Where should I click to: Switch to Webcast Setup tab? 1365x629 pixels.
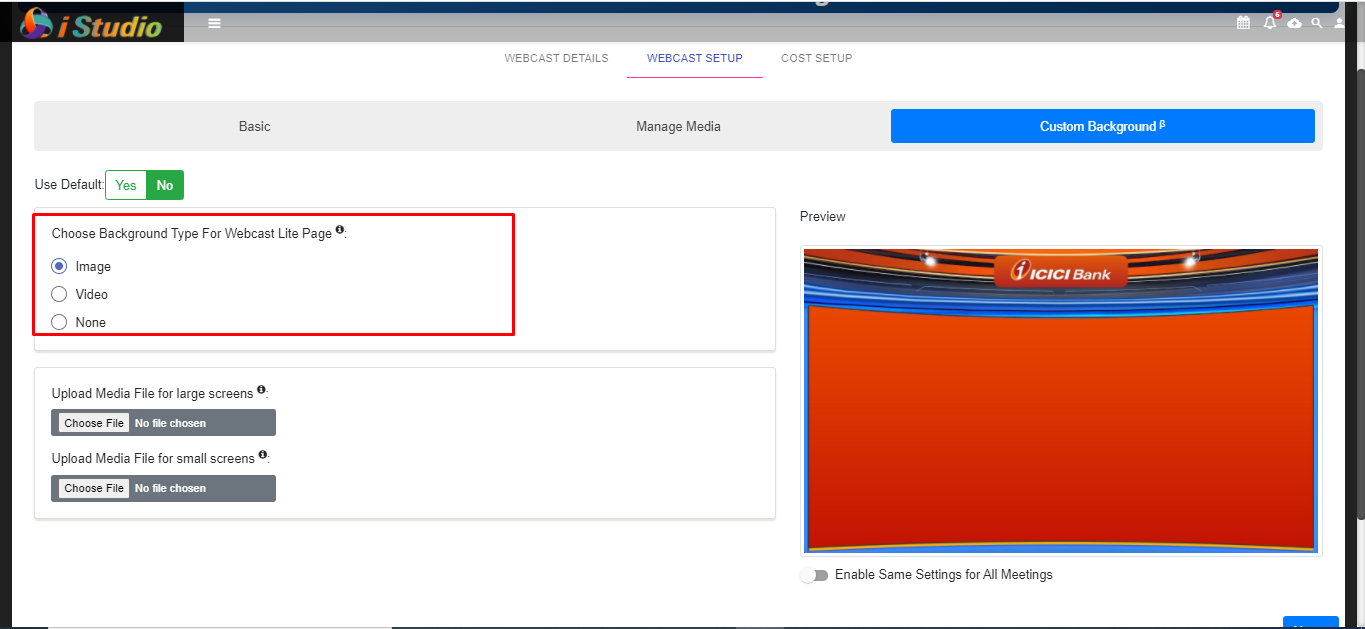[x=695, y=58]
